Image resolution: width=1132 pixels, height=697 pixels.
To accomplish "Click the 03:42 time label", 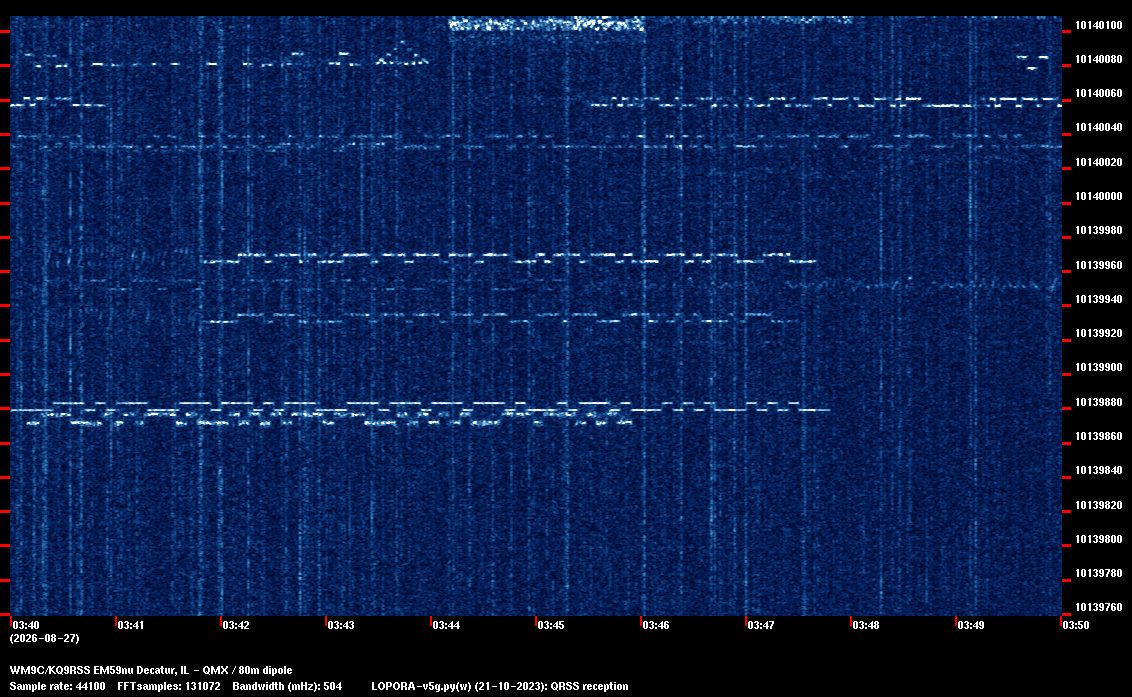I will (x=236, y=625).
